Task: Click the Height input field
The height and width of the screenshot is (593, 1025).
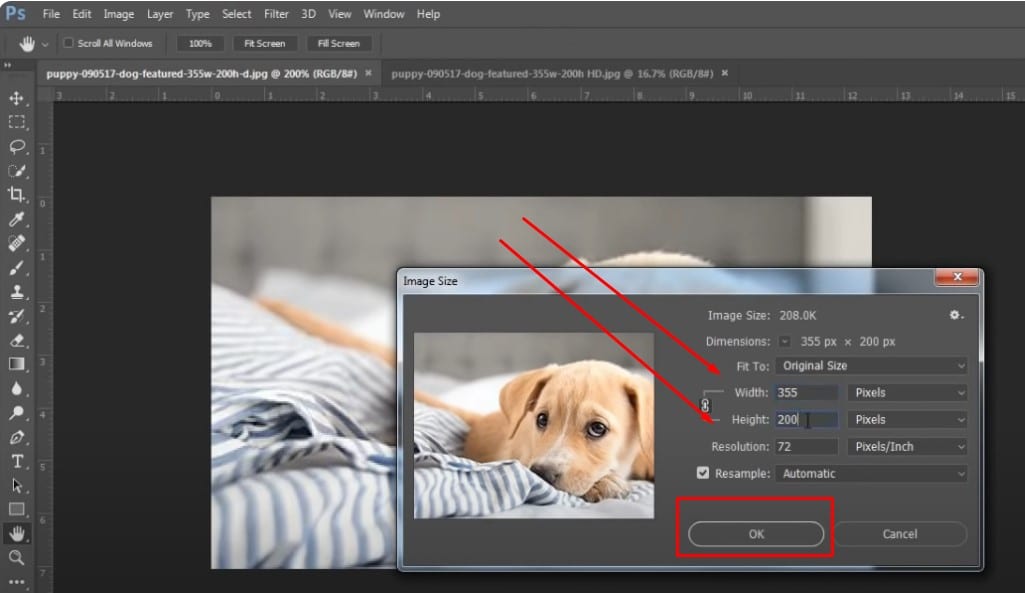Action: 807,420
